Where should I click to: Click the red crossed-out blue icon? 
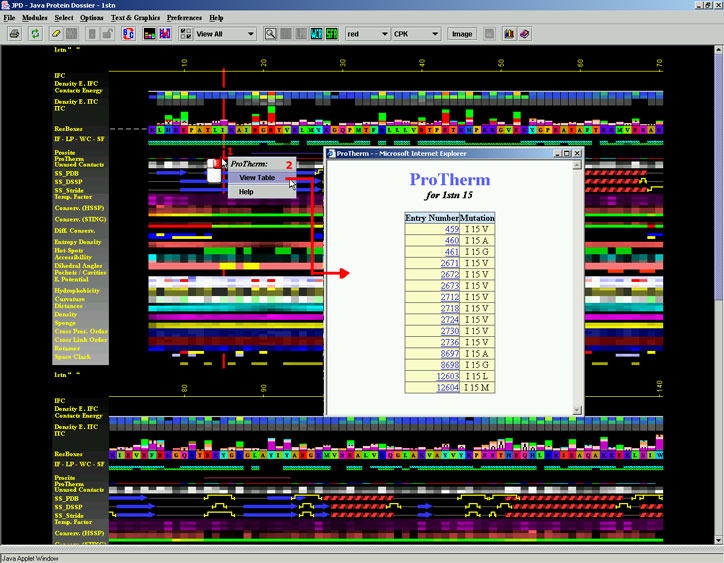click(x=165, y=34)
